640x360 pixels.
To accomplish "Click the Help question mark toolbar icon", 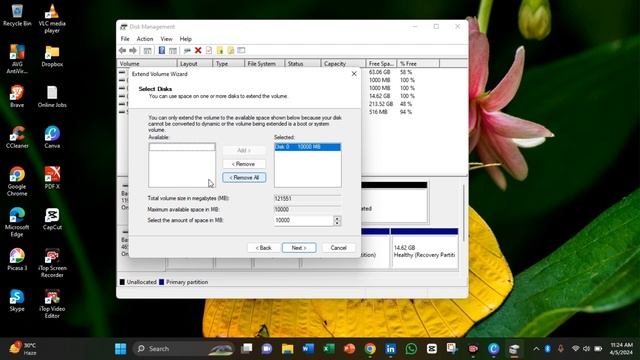I will tap(162, 50).
